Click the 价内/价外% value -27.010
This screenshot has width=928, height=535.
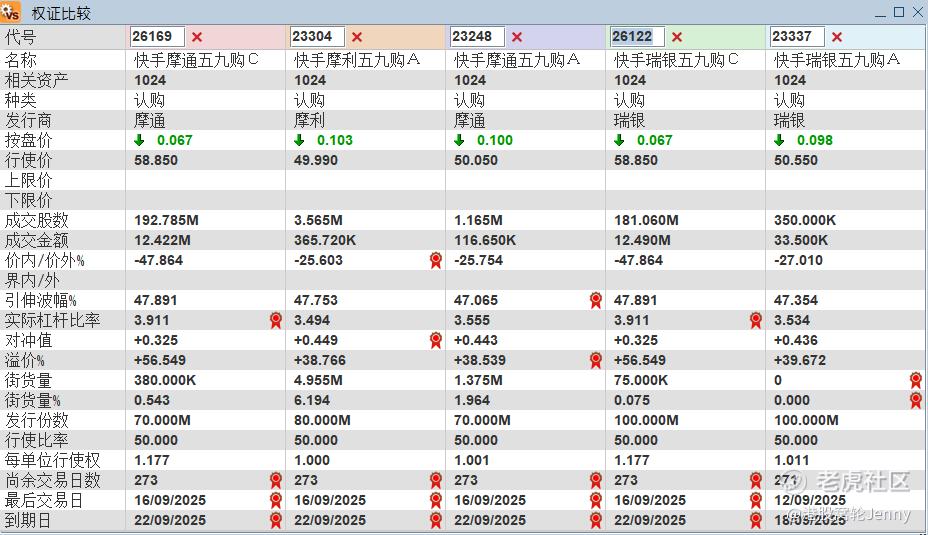(x=798, y=260)
